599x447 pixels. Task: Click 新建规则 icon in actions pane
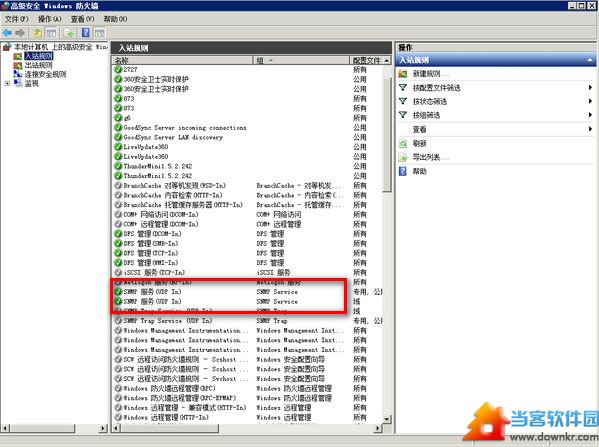point(403,74)
